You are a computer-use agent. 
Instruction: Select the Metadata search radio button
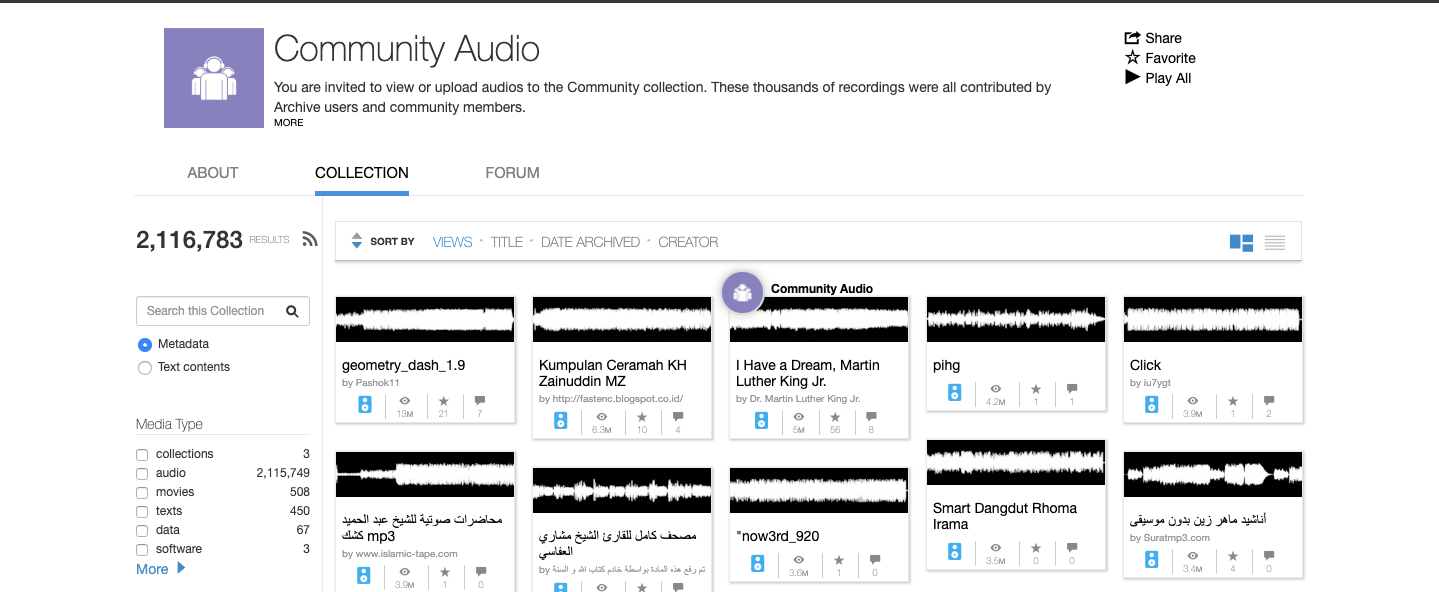point(145,344)
